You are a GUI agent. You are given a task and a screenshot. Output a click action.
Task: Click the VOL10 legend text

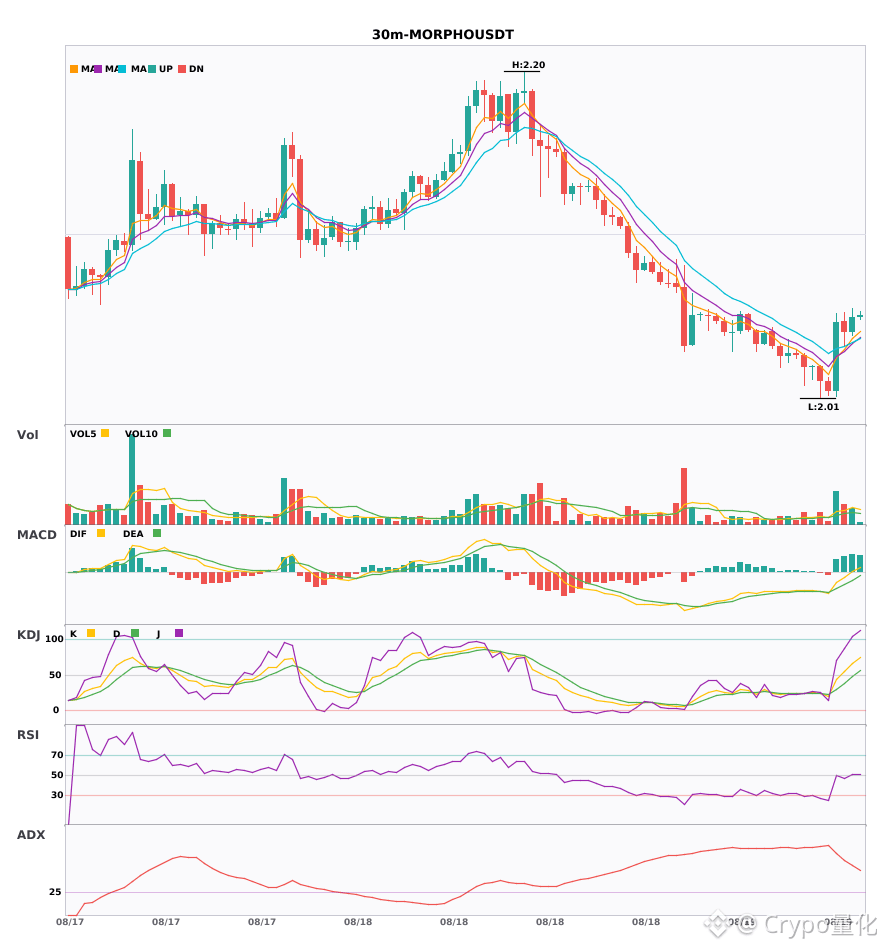pos(141,434)
